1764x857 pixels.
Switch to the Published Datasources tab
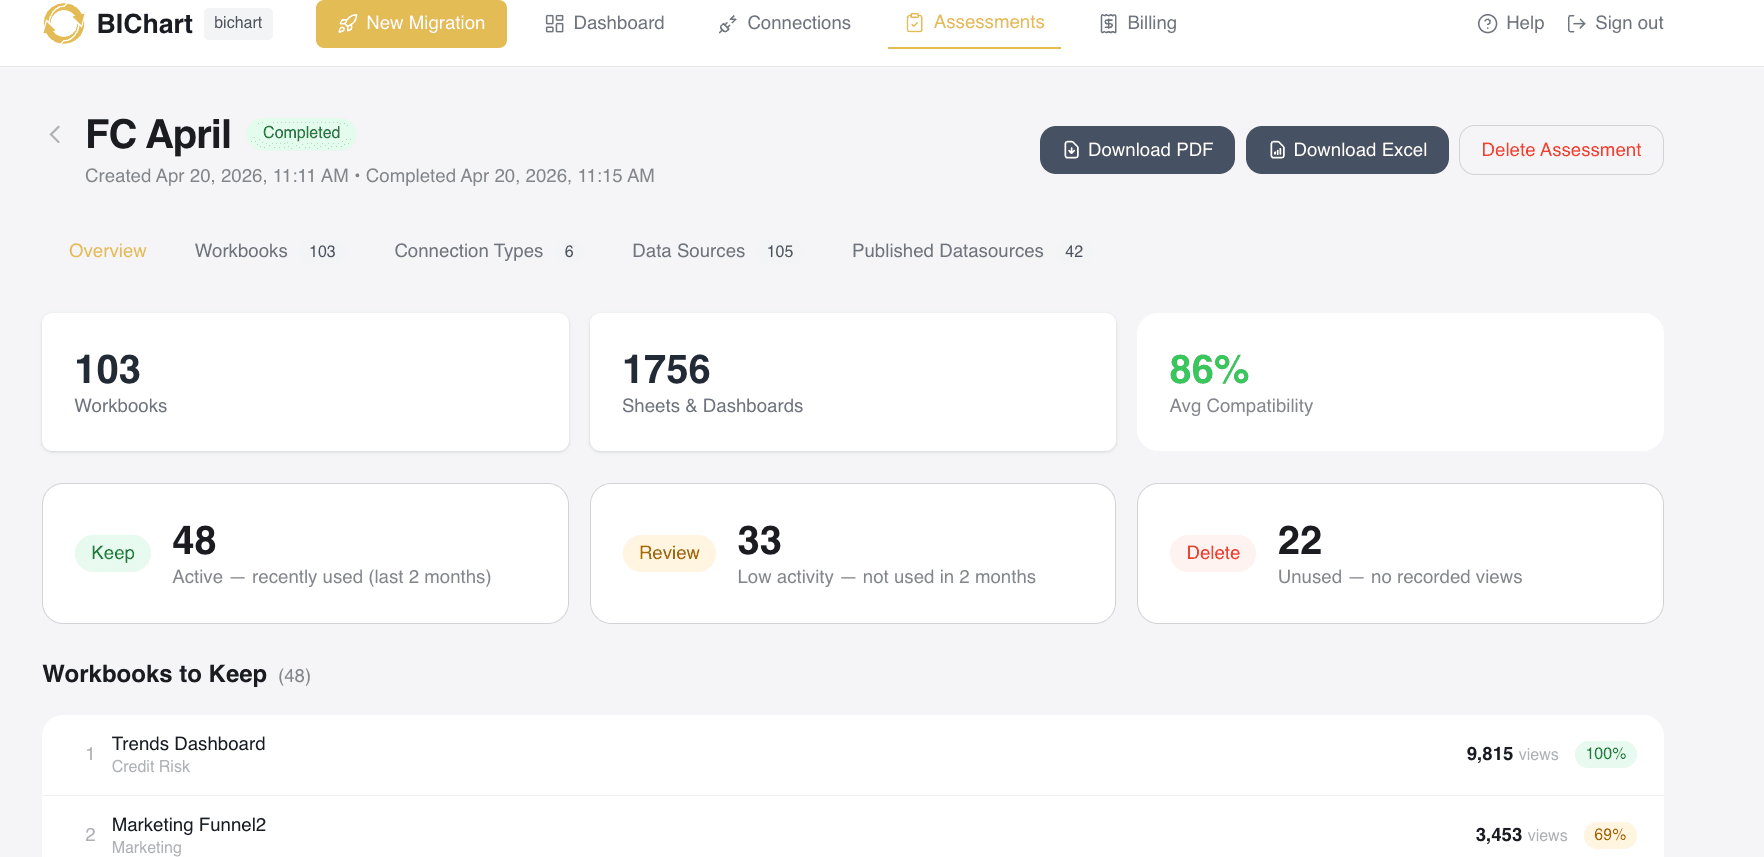click(x=967, y=251)
